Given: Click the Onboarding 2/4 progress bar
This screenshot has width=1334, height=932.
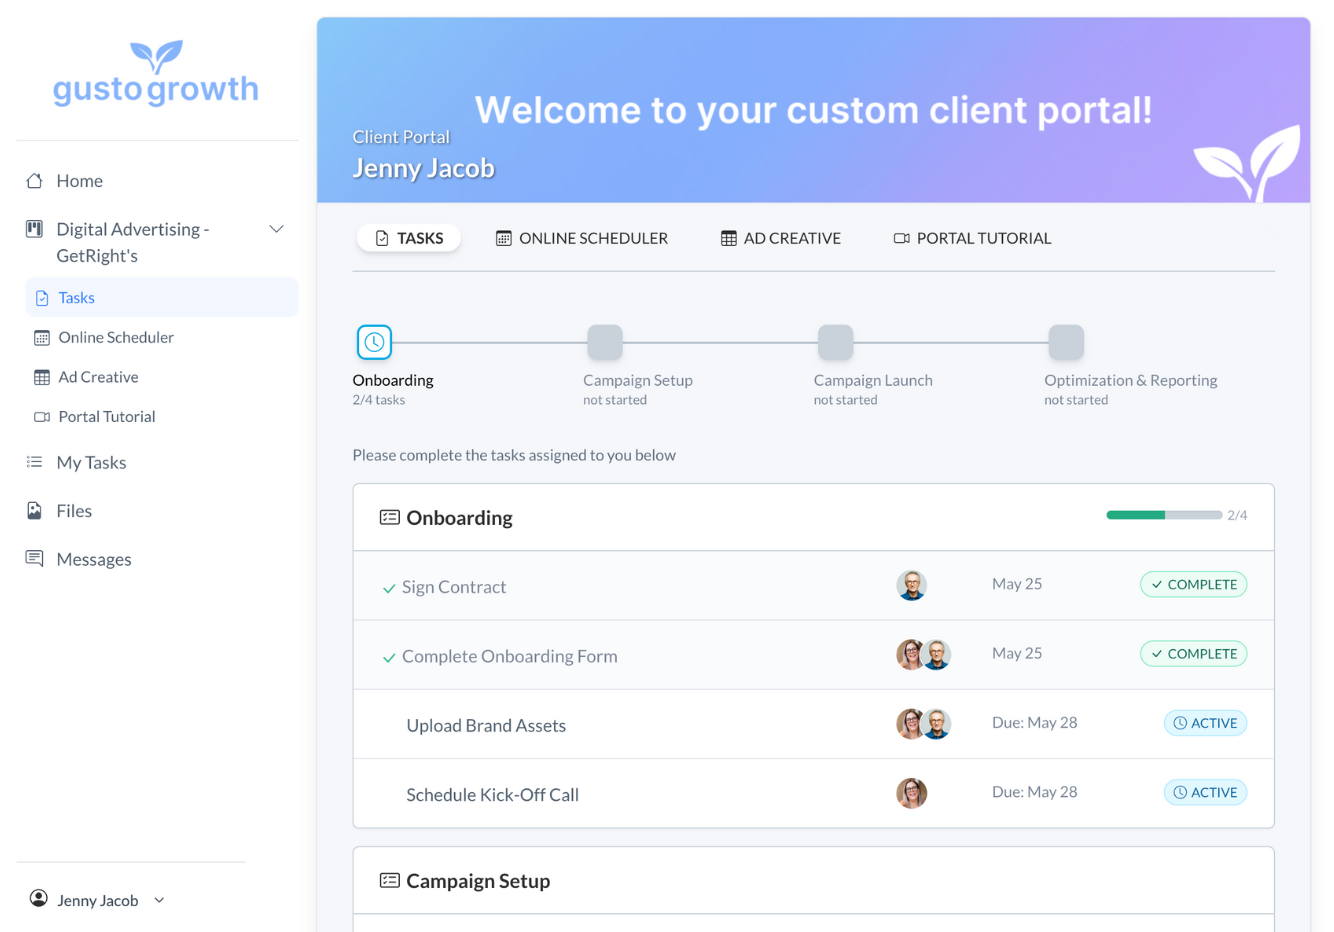Looking at the screenshot, I should click(x=1164, y=515).
